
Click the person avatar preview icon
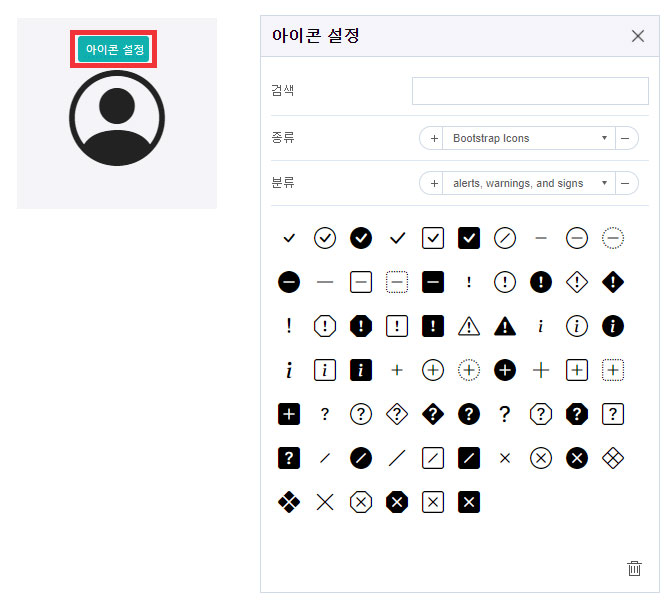117,119
